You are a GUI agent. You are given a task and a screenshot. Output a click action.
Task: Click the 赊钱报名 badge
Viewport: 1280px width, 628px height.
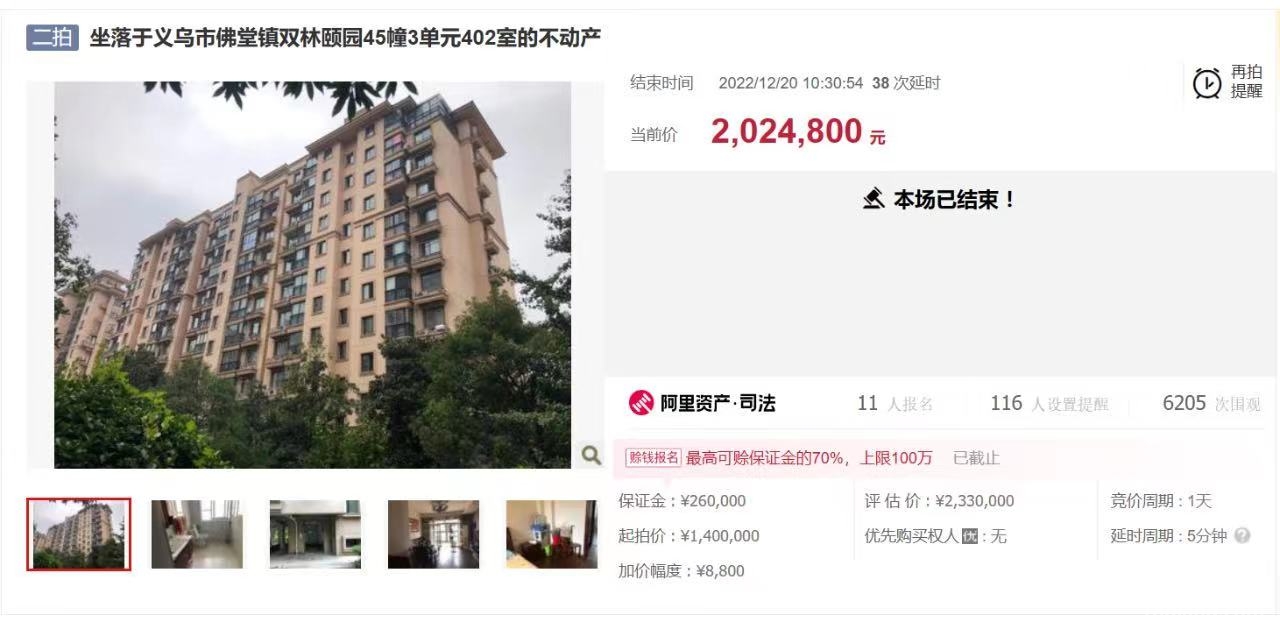[x=653, y=458]
